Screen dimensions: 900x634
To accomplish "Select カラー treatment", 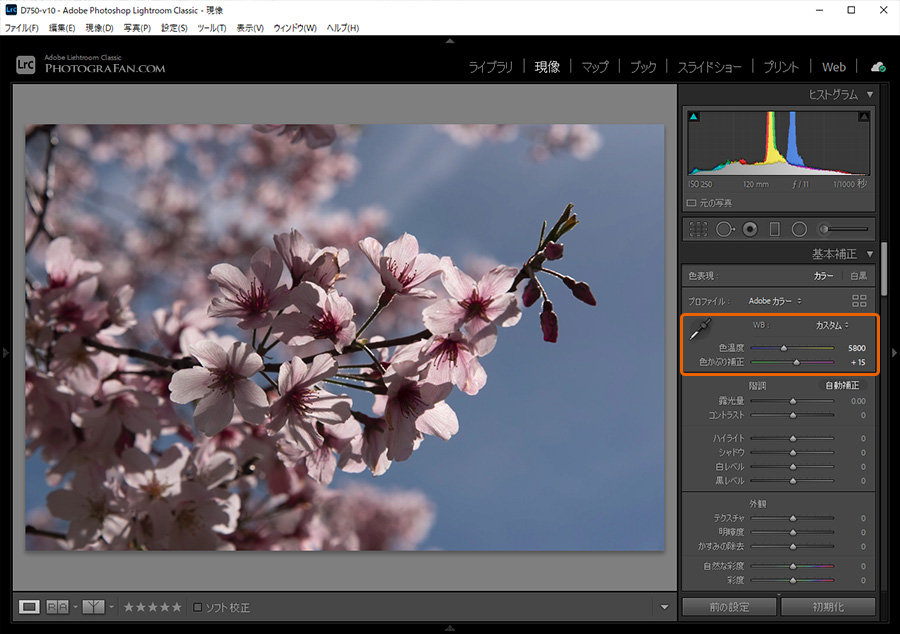I will click(823, 275).
